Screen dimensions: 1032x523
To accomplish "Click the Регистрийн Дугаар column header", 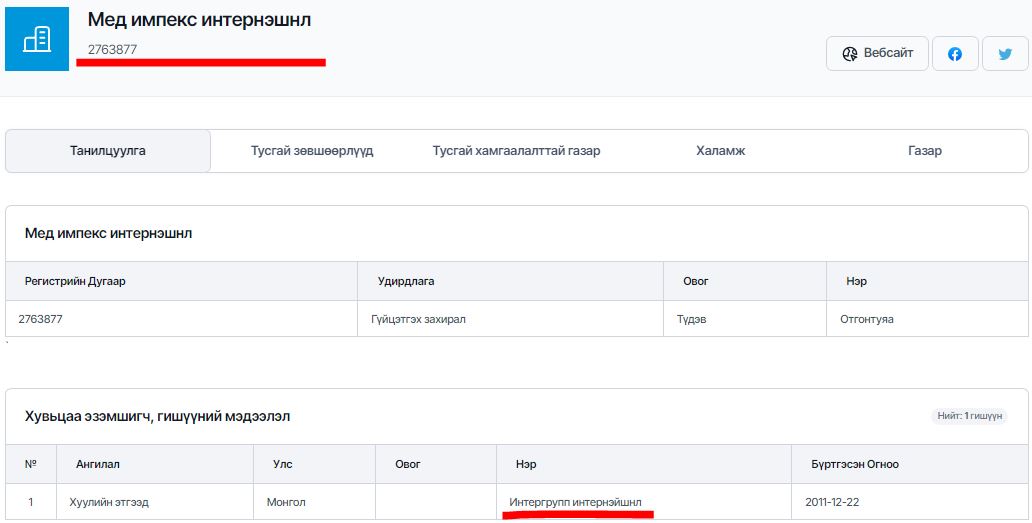I will (x=75, y=281).
